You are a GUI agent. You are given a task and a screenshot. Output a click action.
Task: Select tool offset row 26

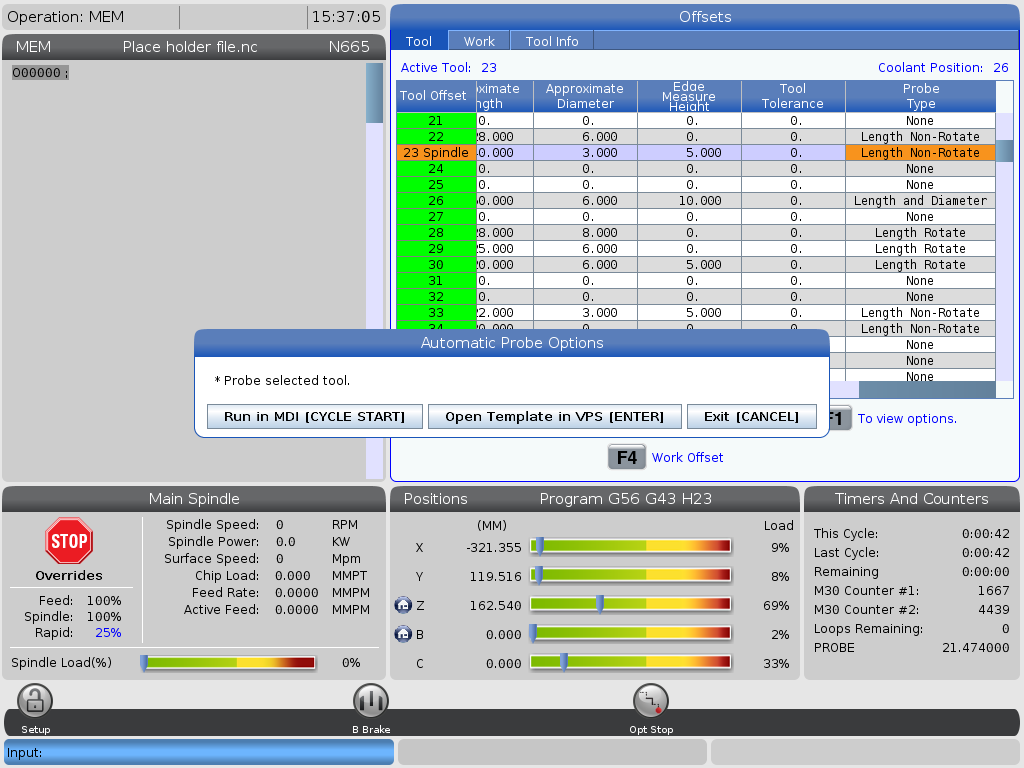tap(696, 200)
